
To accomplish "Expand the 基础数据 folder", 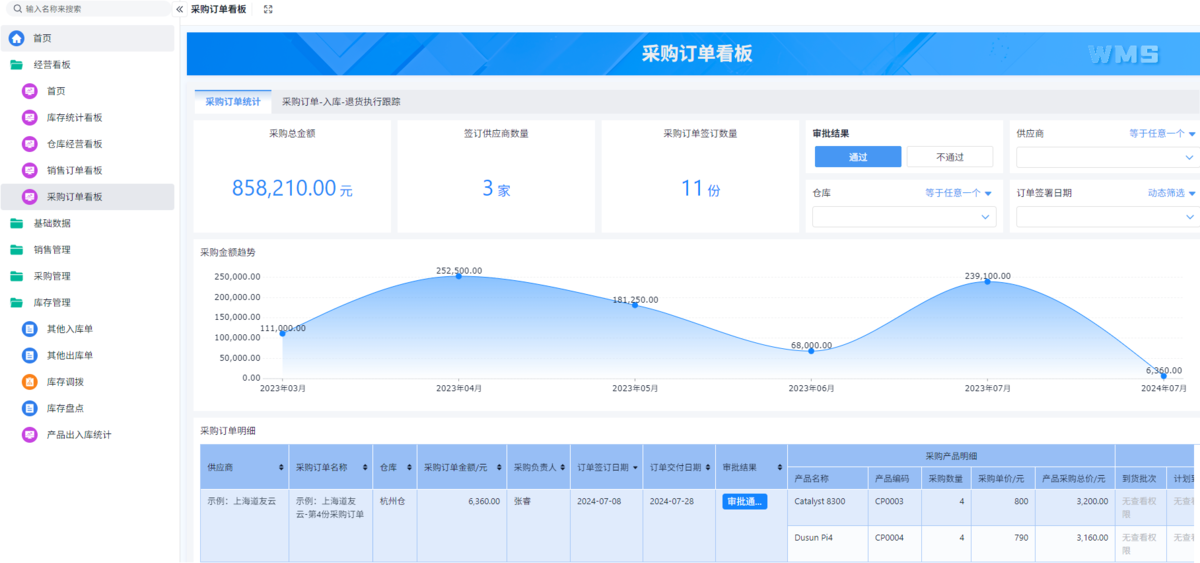I will point(52,223).
